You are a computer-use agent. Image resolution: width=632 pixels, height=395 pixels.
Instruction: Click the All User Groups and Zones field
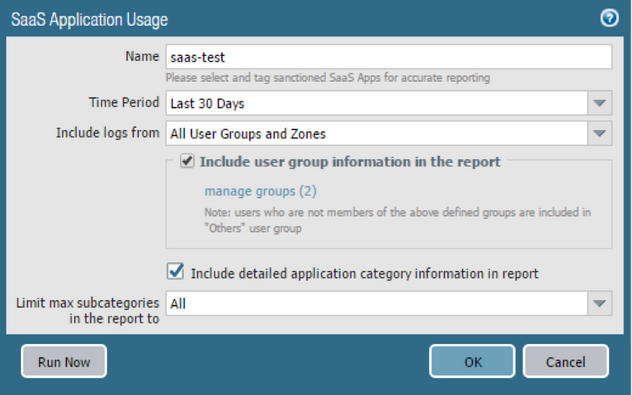pos(376,133)
